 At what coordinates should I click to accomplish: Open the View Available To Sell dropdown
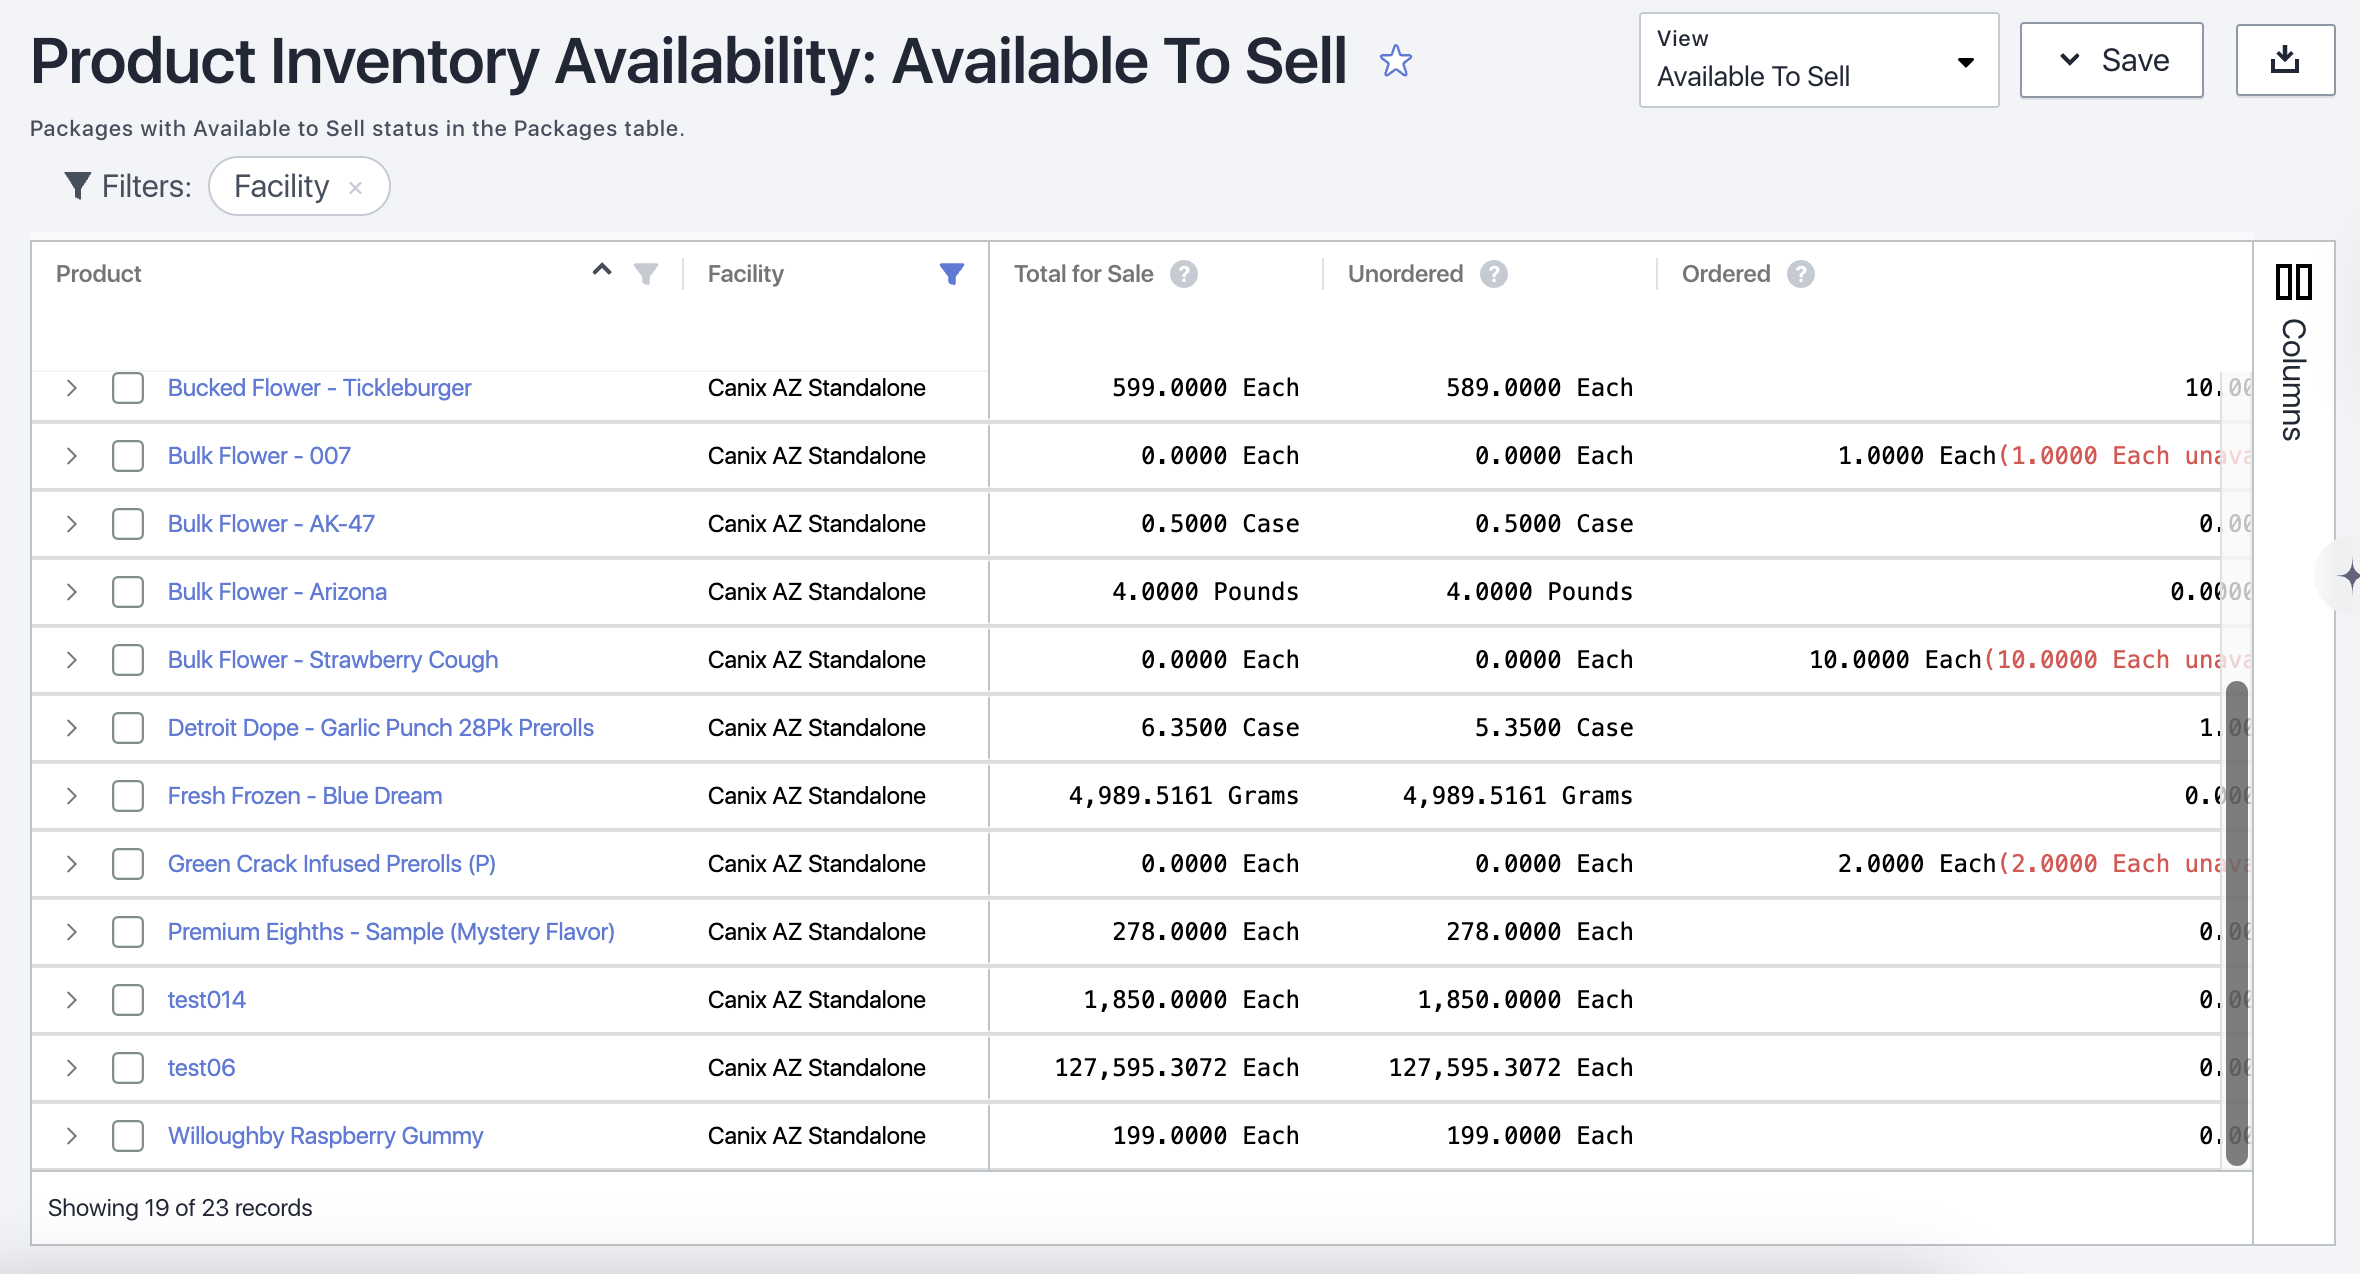1819,60
